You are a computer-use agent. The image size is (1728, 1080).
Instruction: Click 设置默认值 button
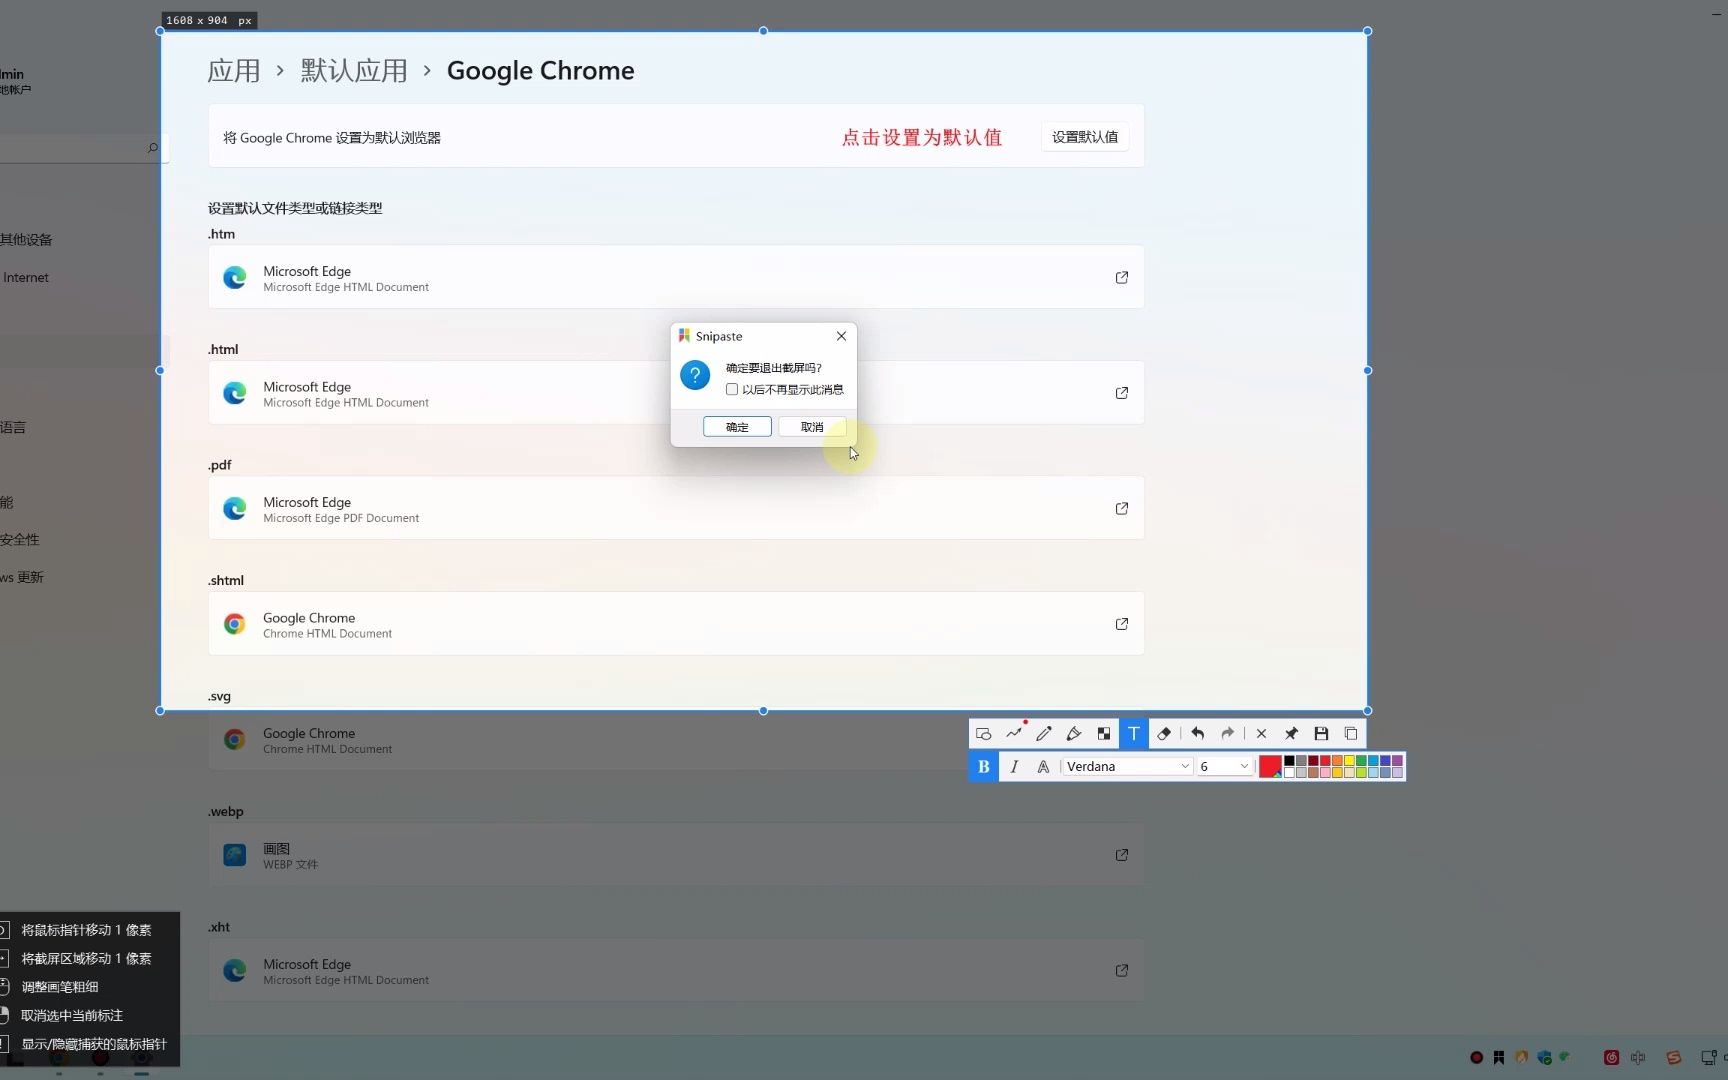coord(1085,137)
